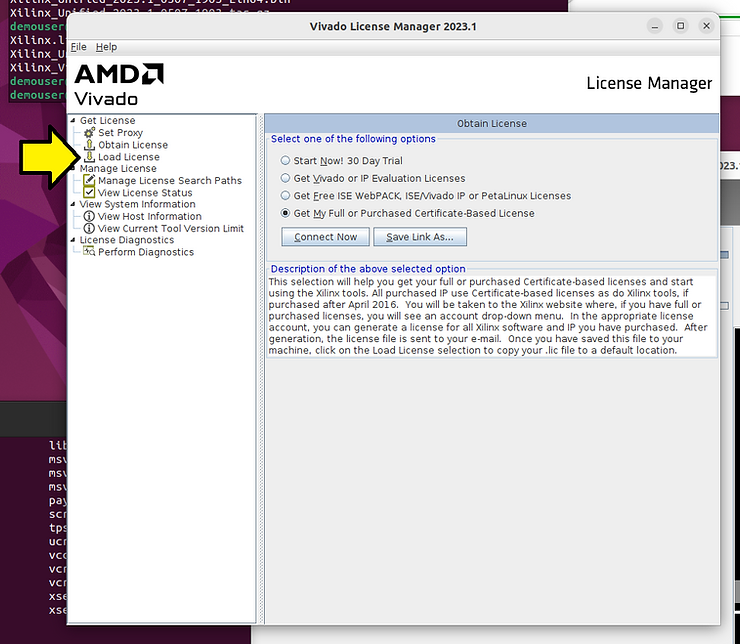Open the File menu
The image size is (740, 644).
[x=78, y=47]
